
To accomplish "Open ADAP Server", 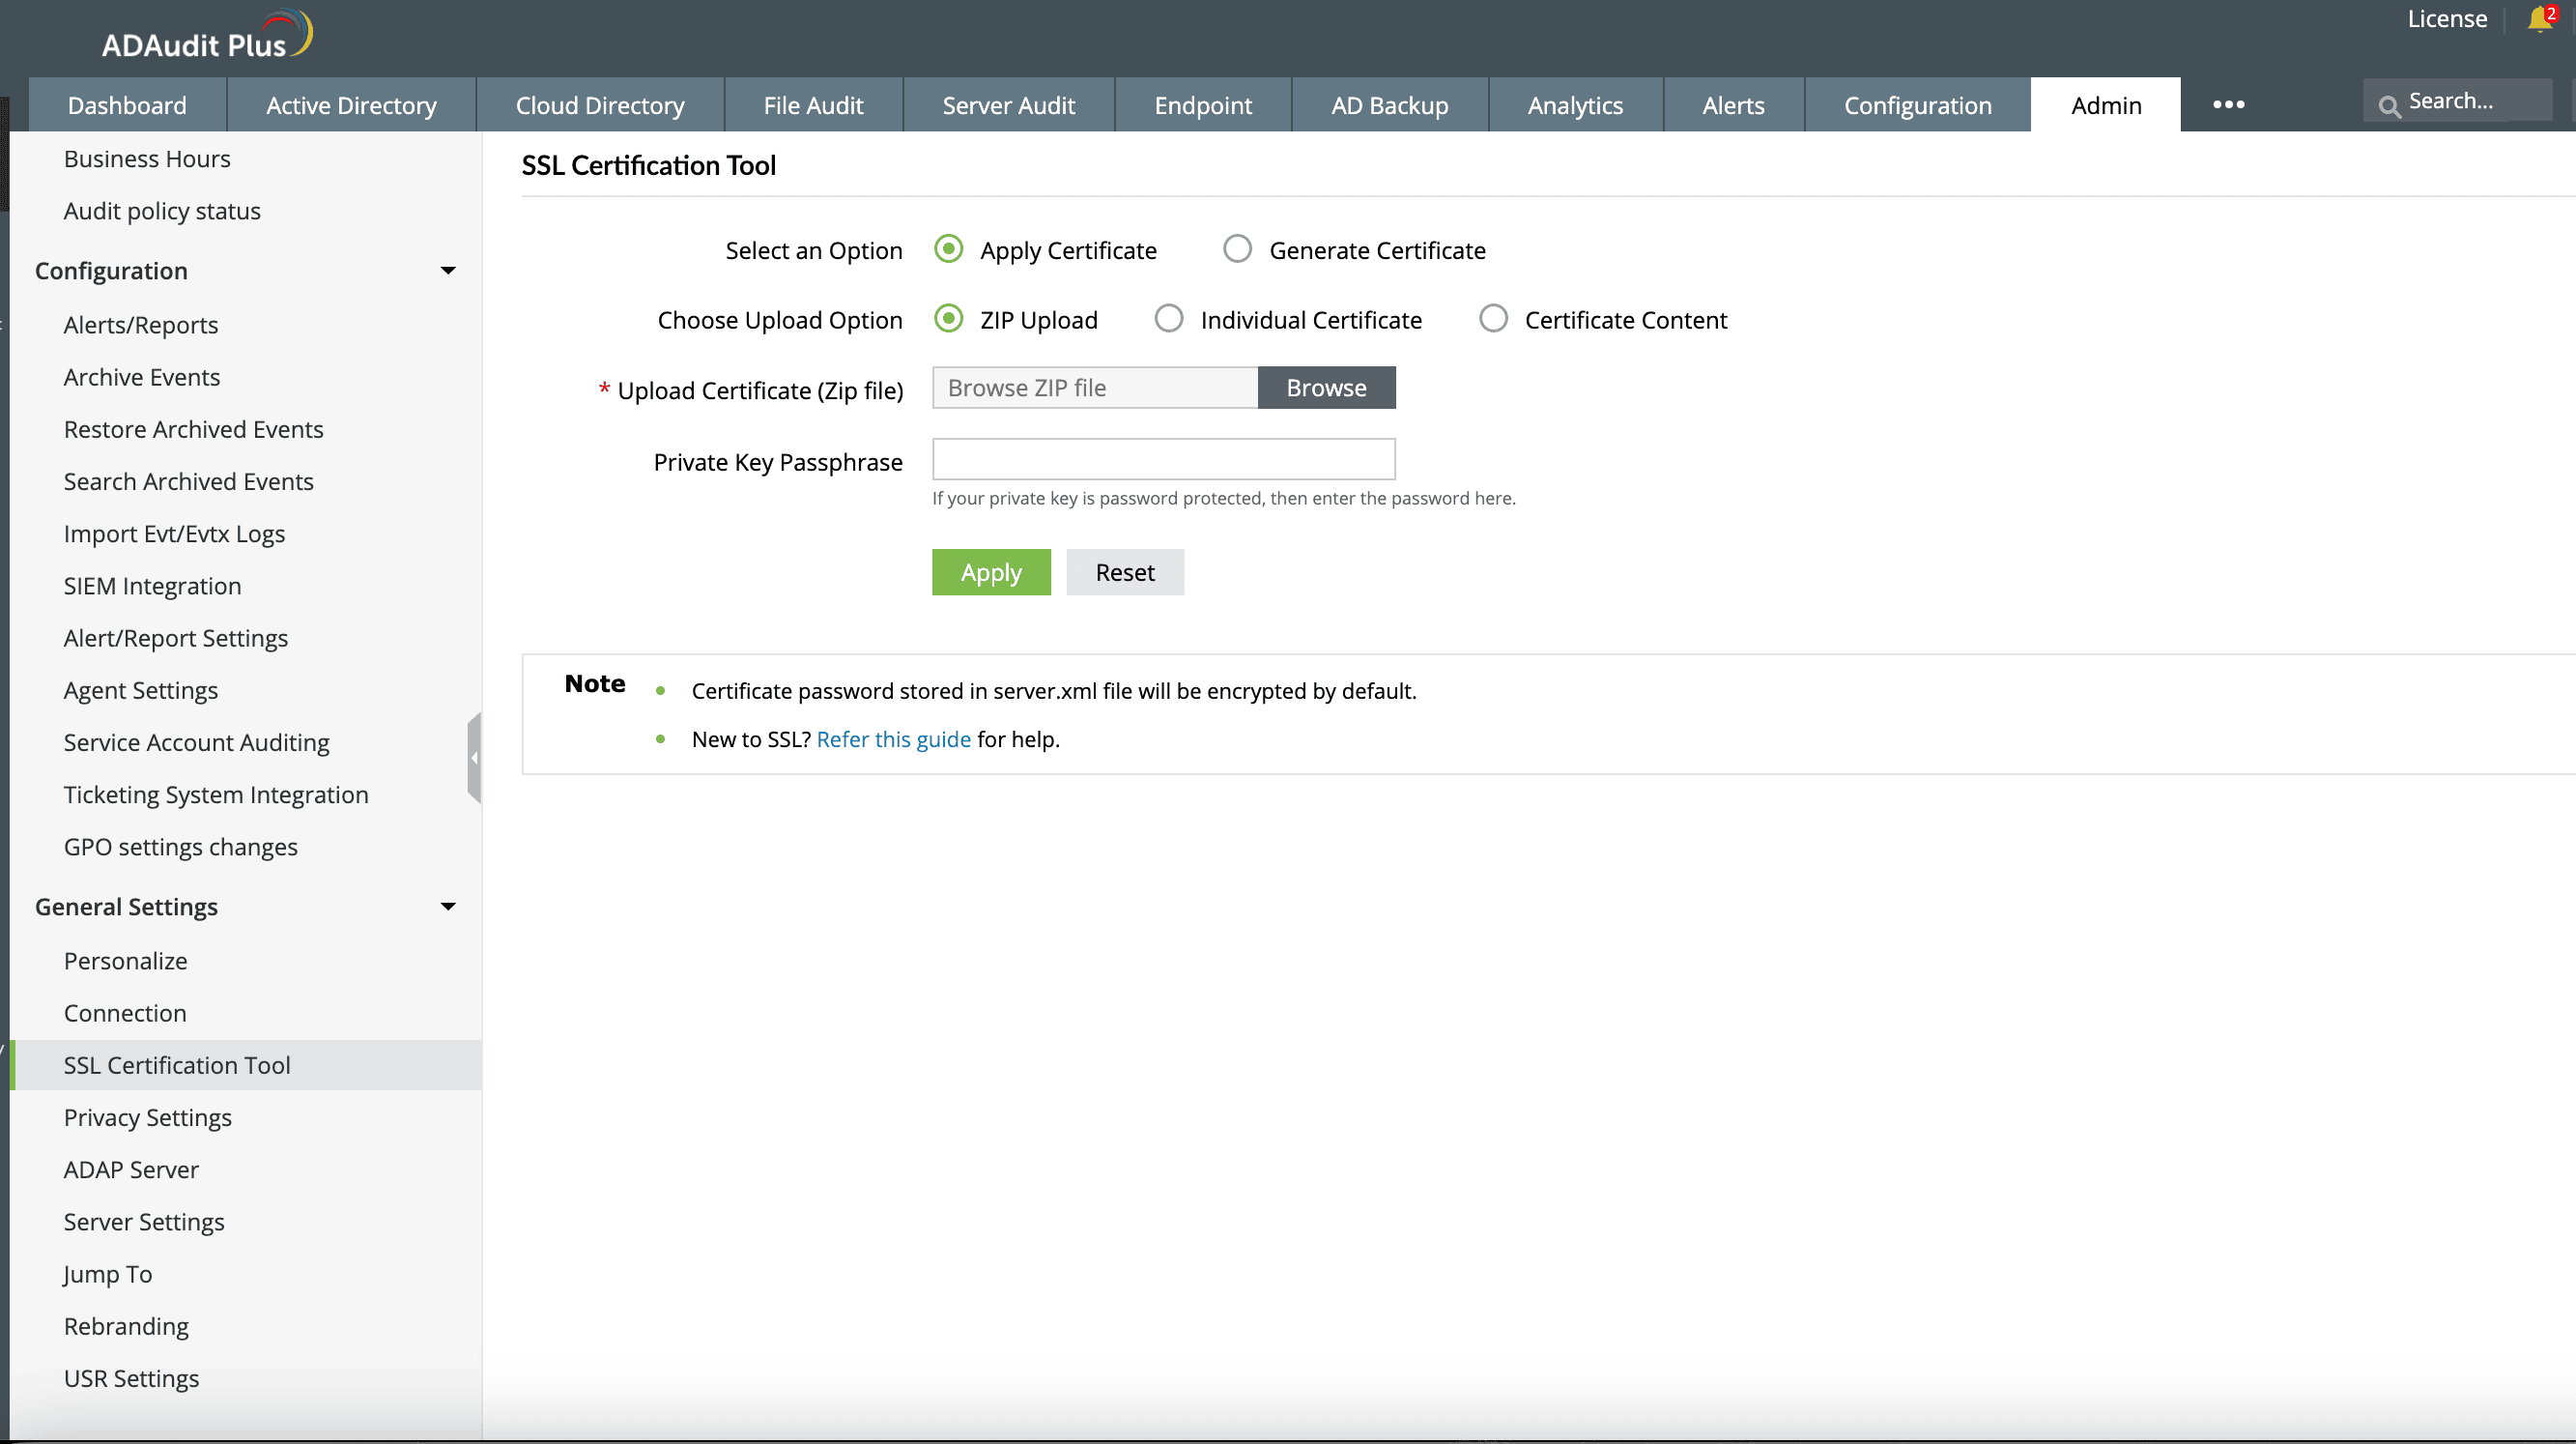I will (131, 1169).
